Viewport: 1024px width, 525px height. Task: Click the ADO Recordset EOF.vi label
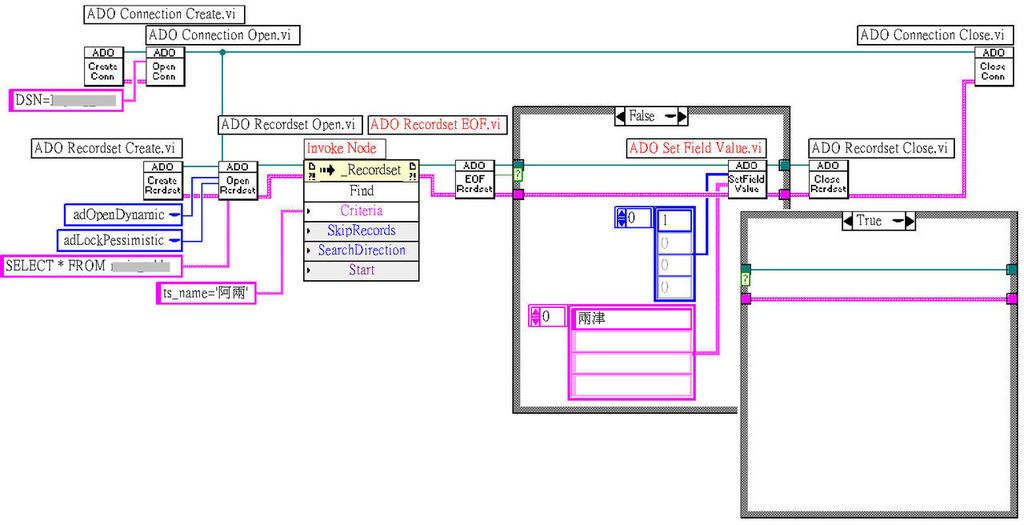tap(437, 125)
